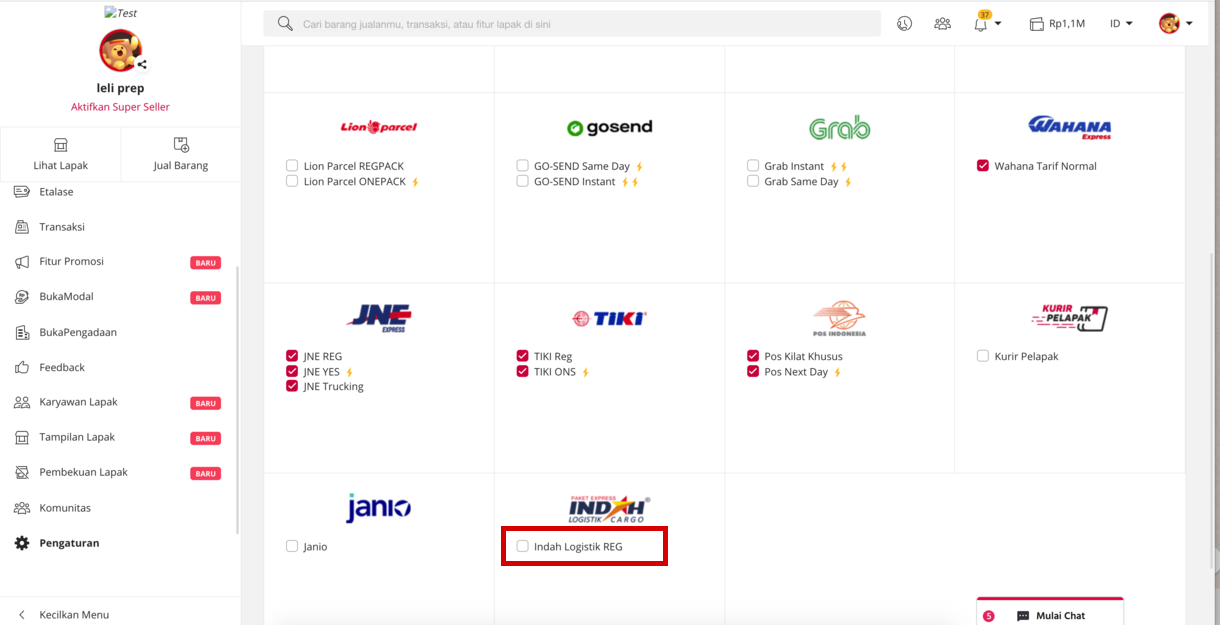Select Fitur Promosi in the sidebar
The height and width of the screenshot is (625, 1220).
click(x=71, y=262)
